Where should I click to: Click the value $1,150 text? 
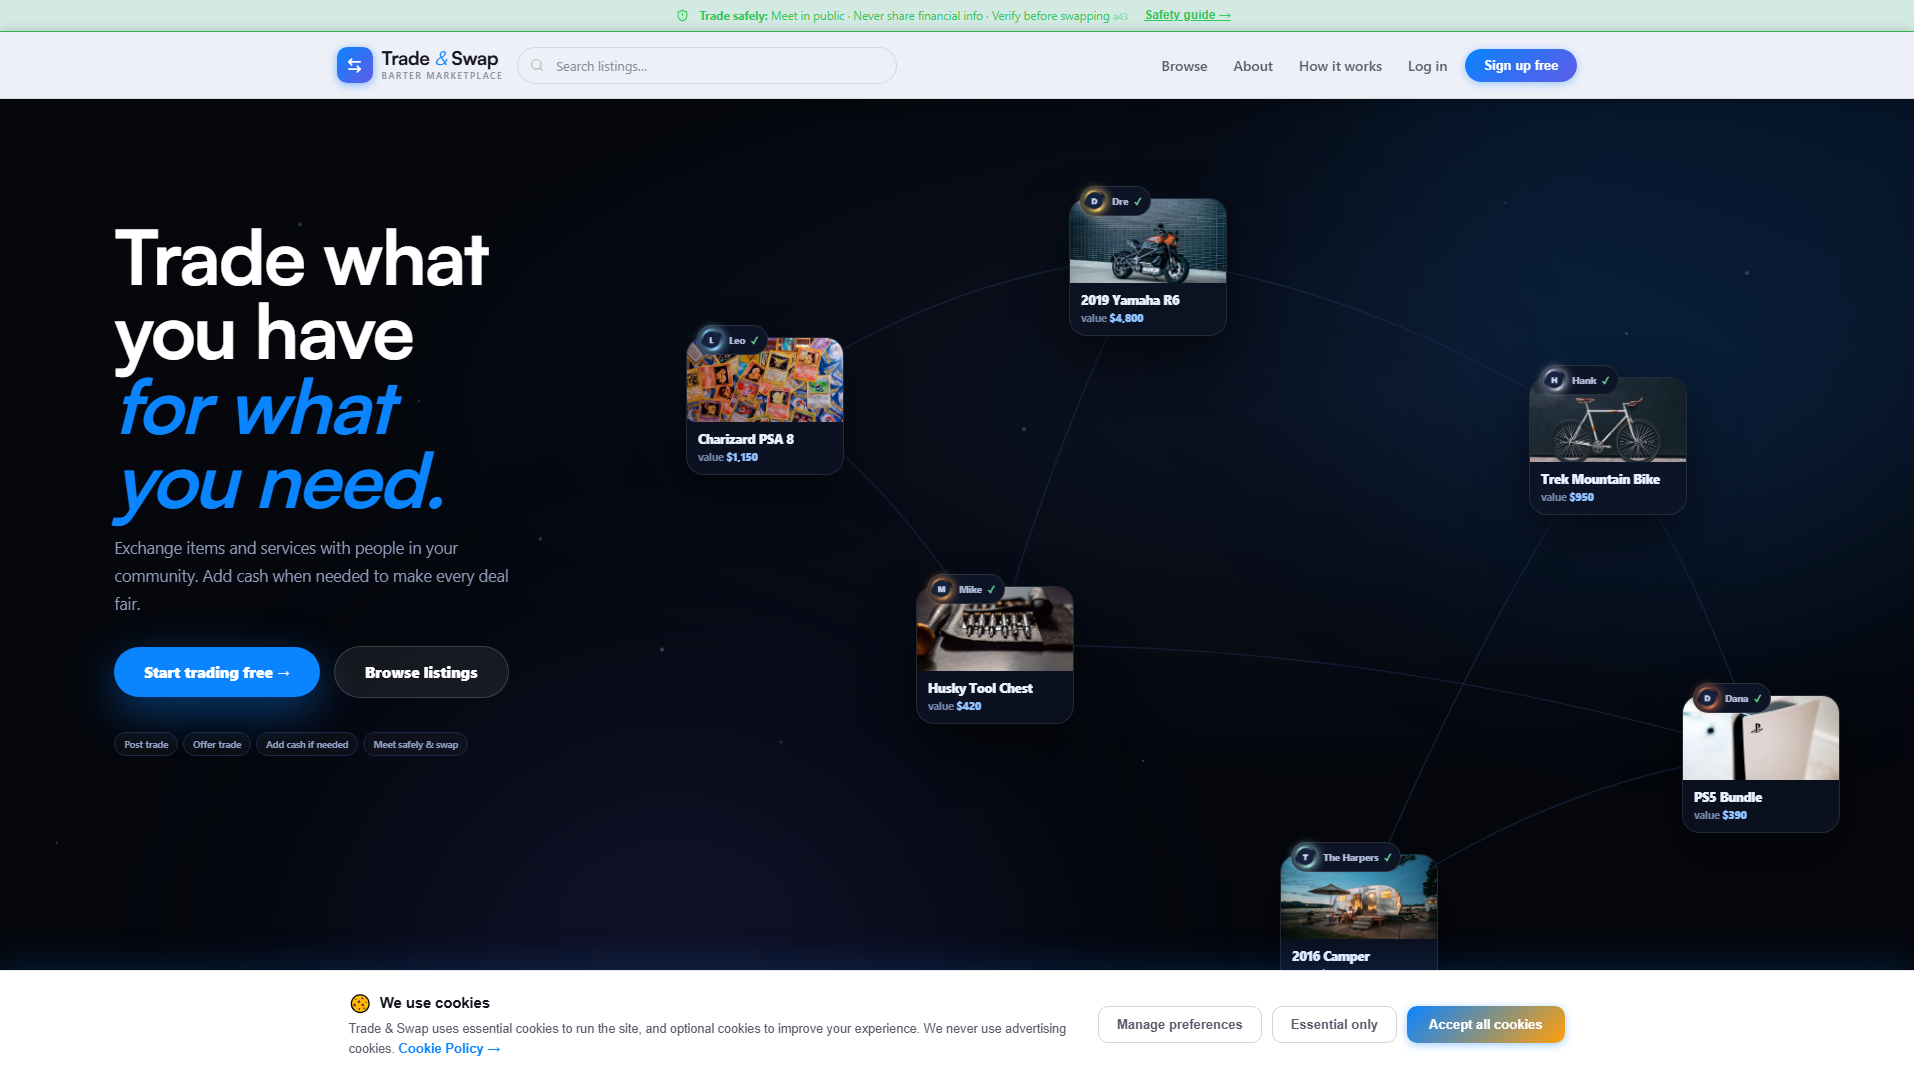(728, 457)
